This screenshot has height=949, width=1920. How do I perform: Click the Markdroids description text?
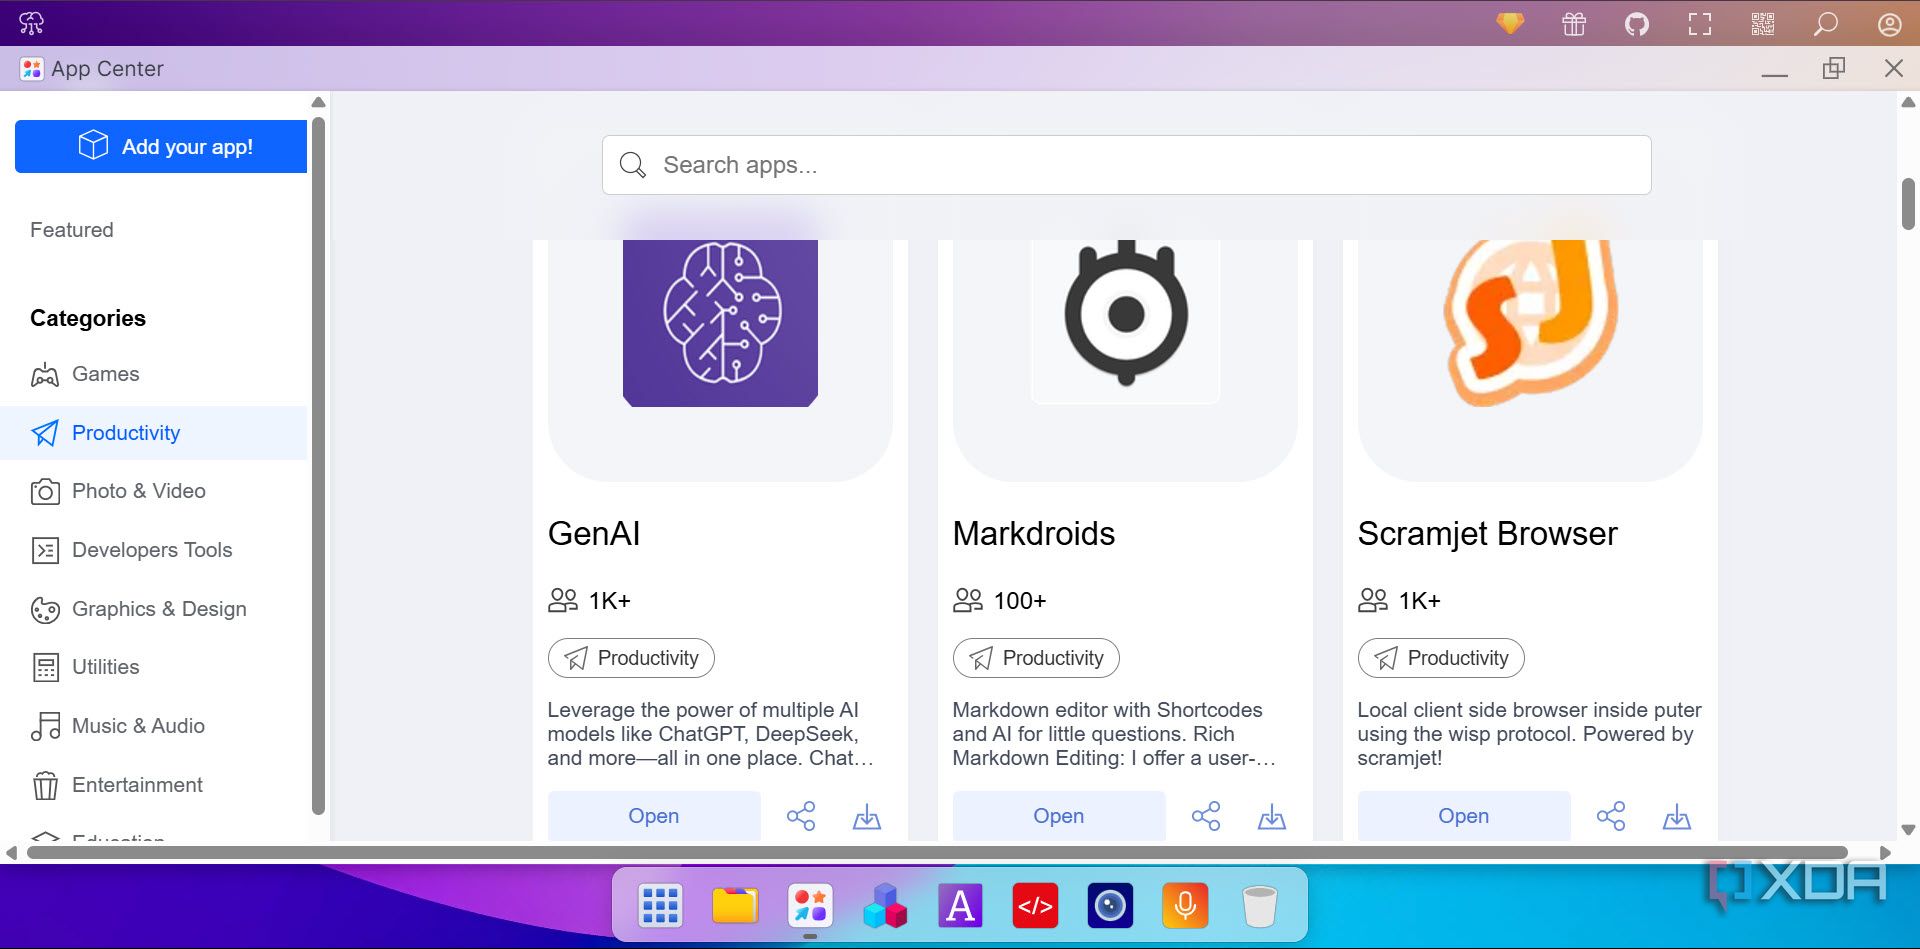pos(1114,734)
